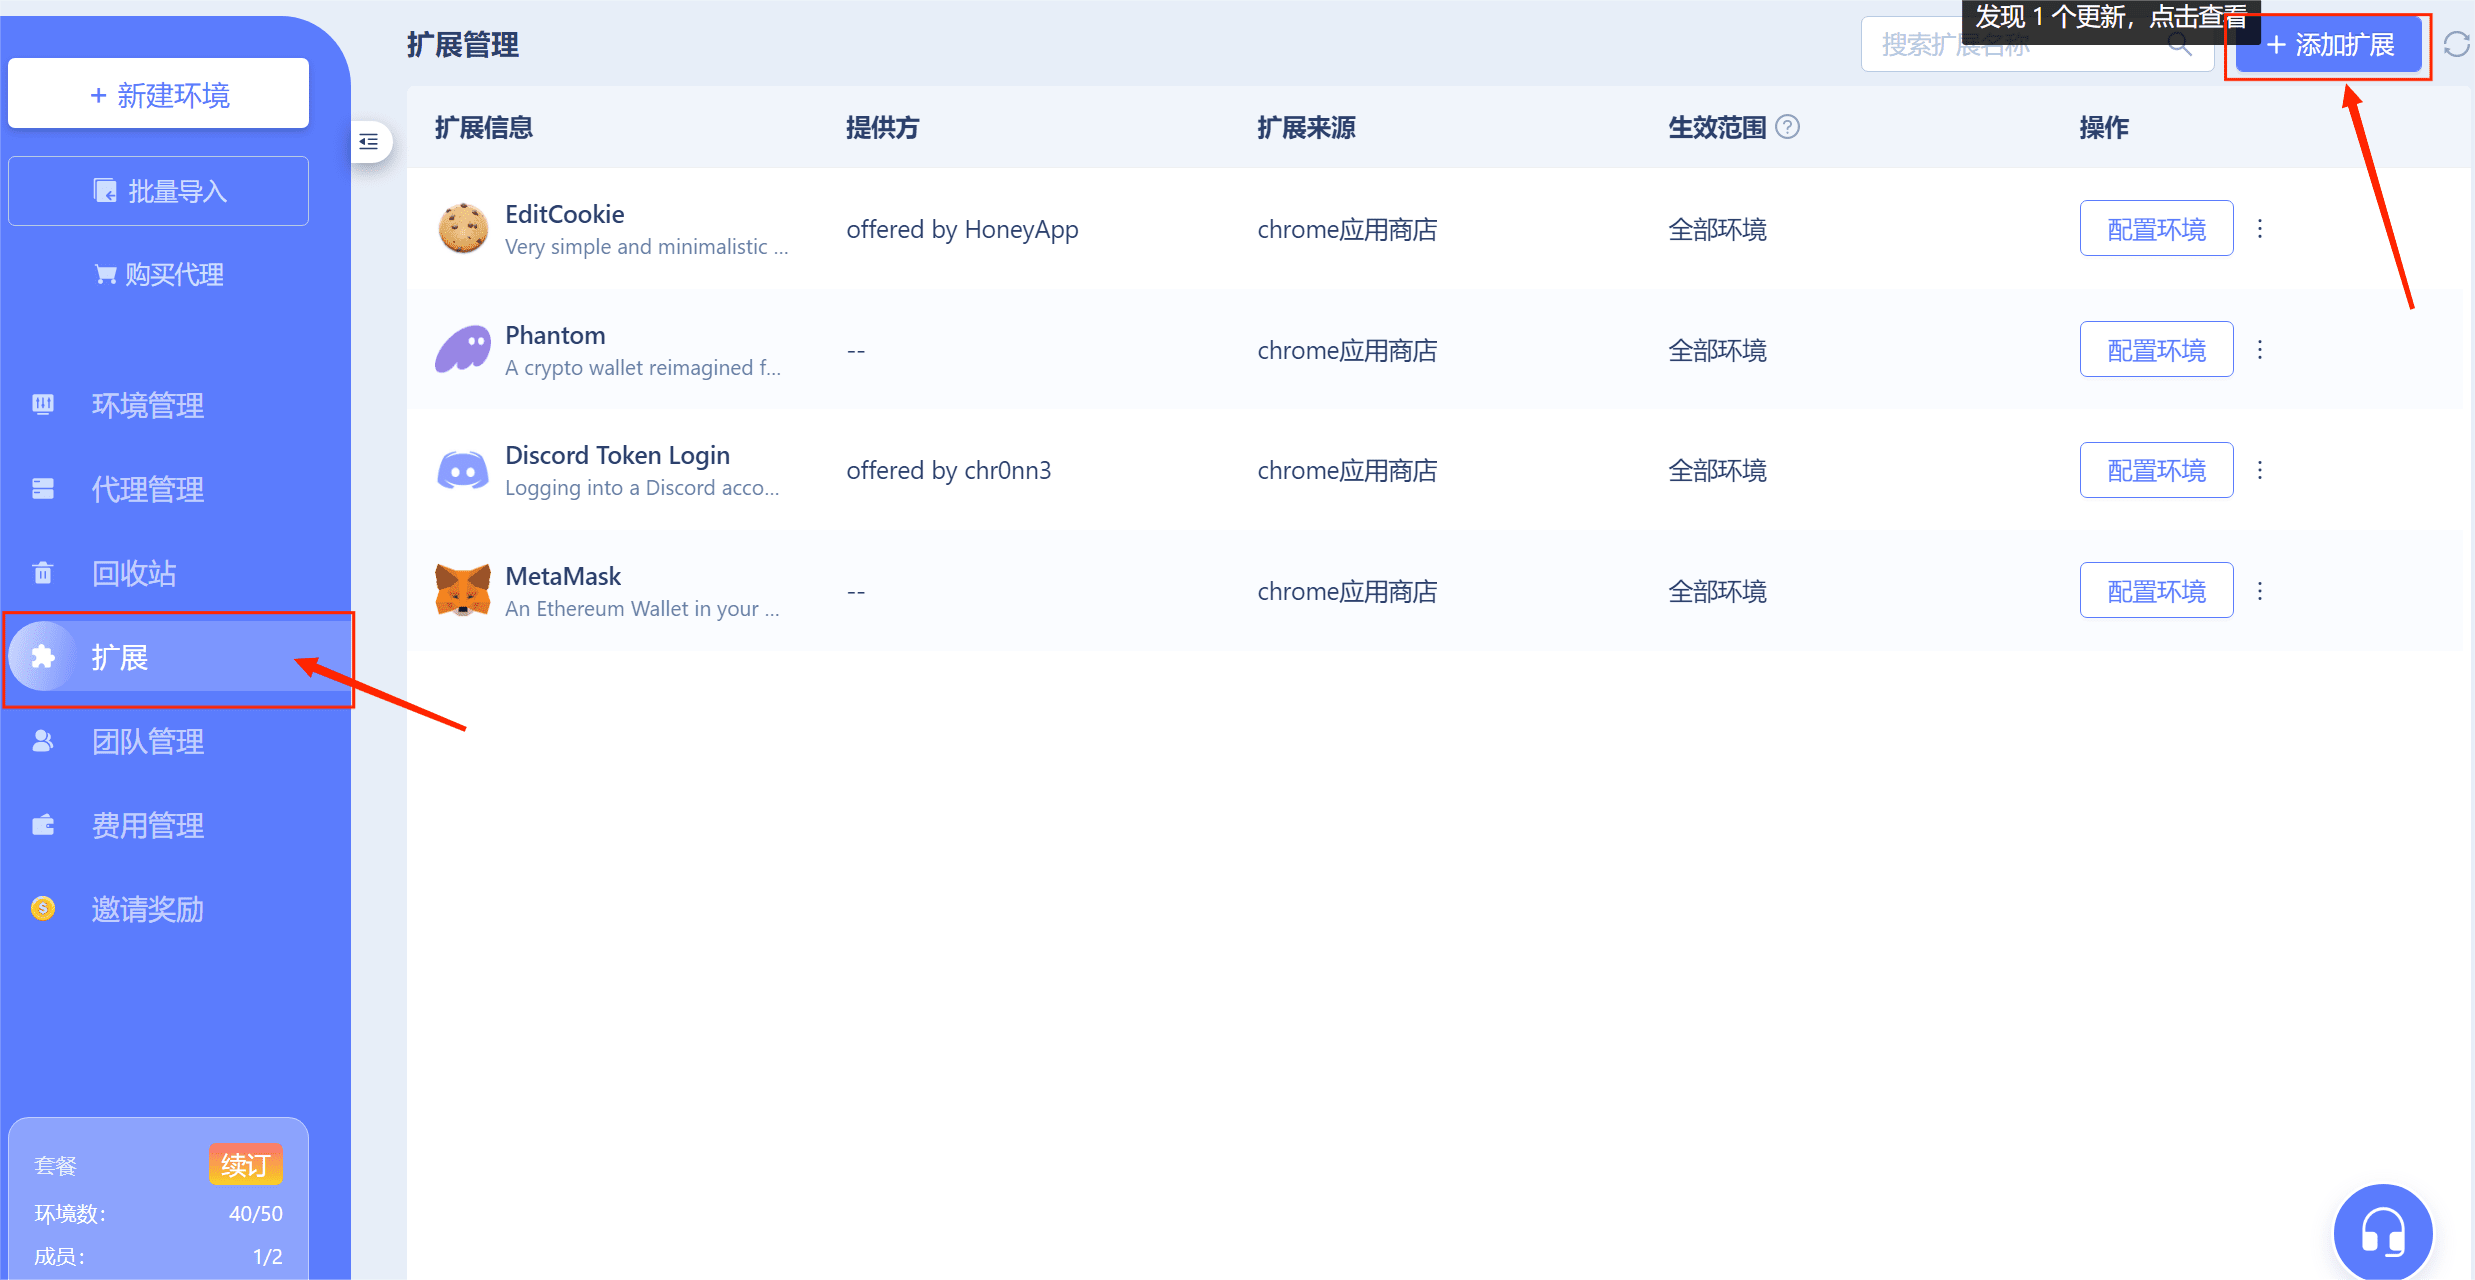Click the 环境数 40/50 value

[x=255, y=1213]
